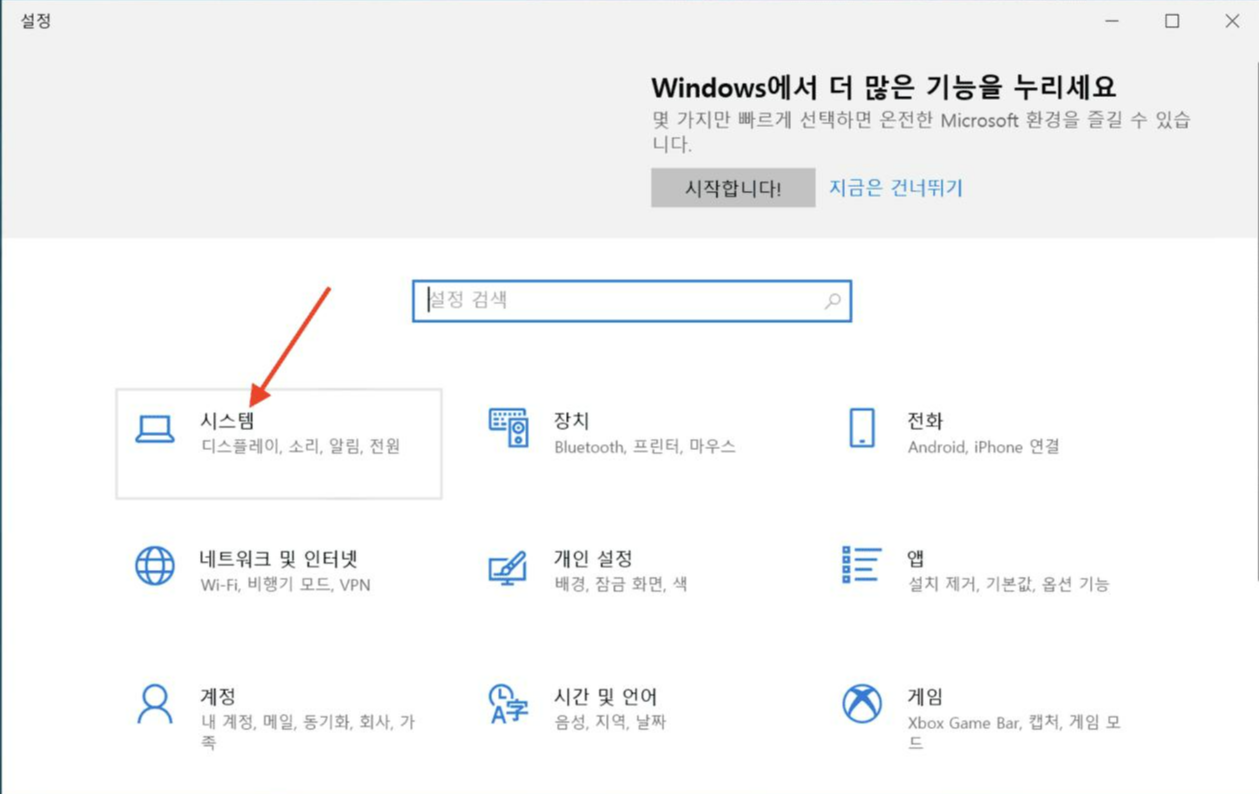
Task: Click the magnifier icon in 설정 검색
Action: 832,300
